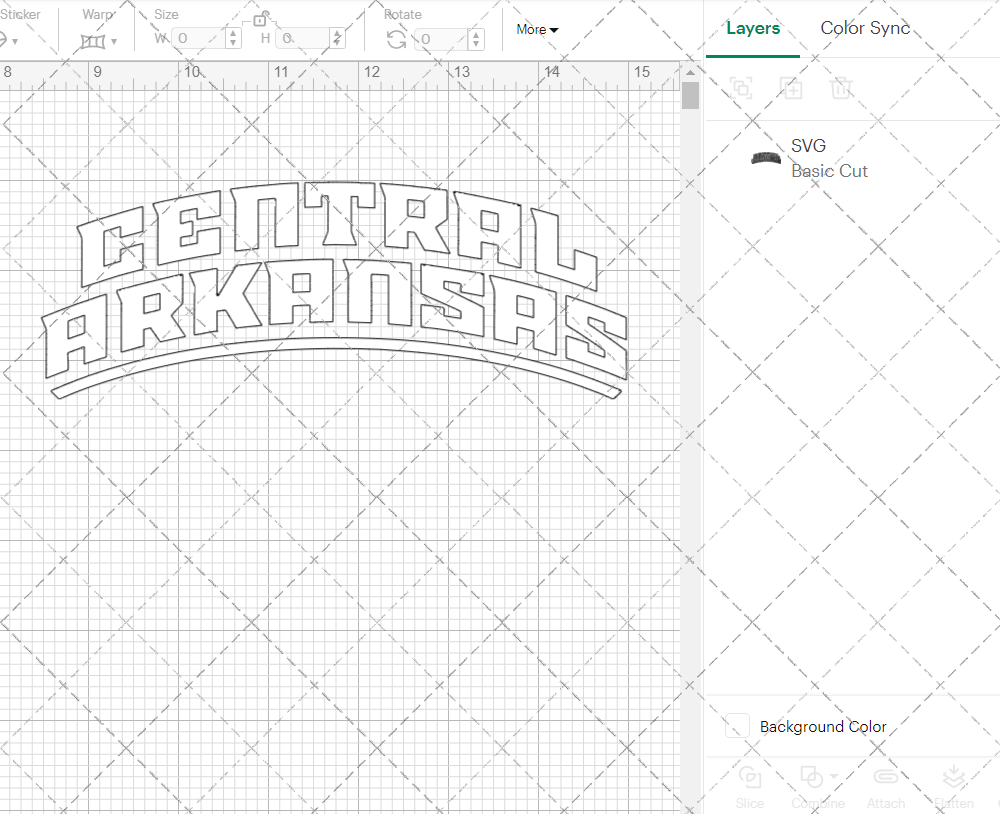Click the Basic Cut layer label

(x=830, y=171)
